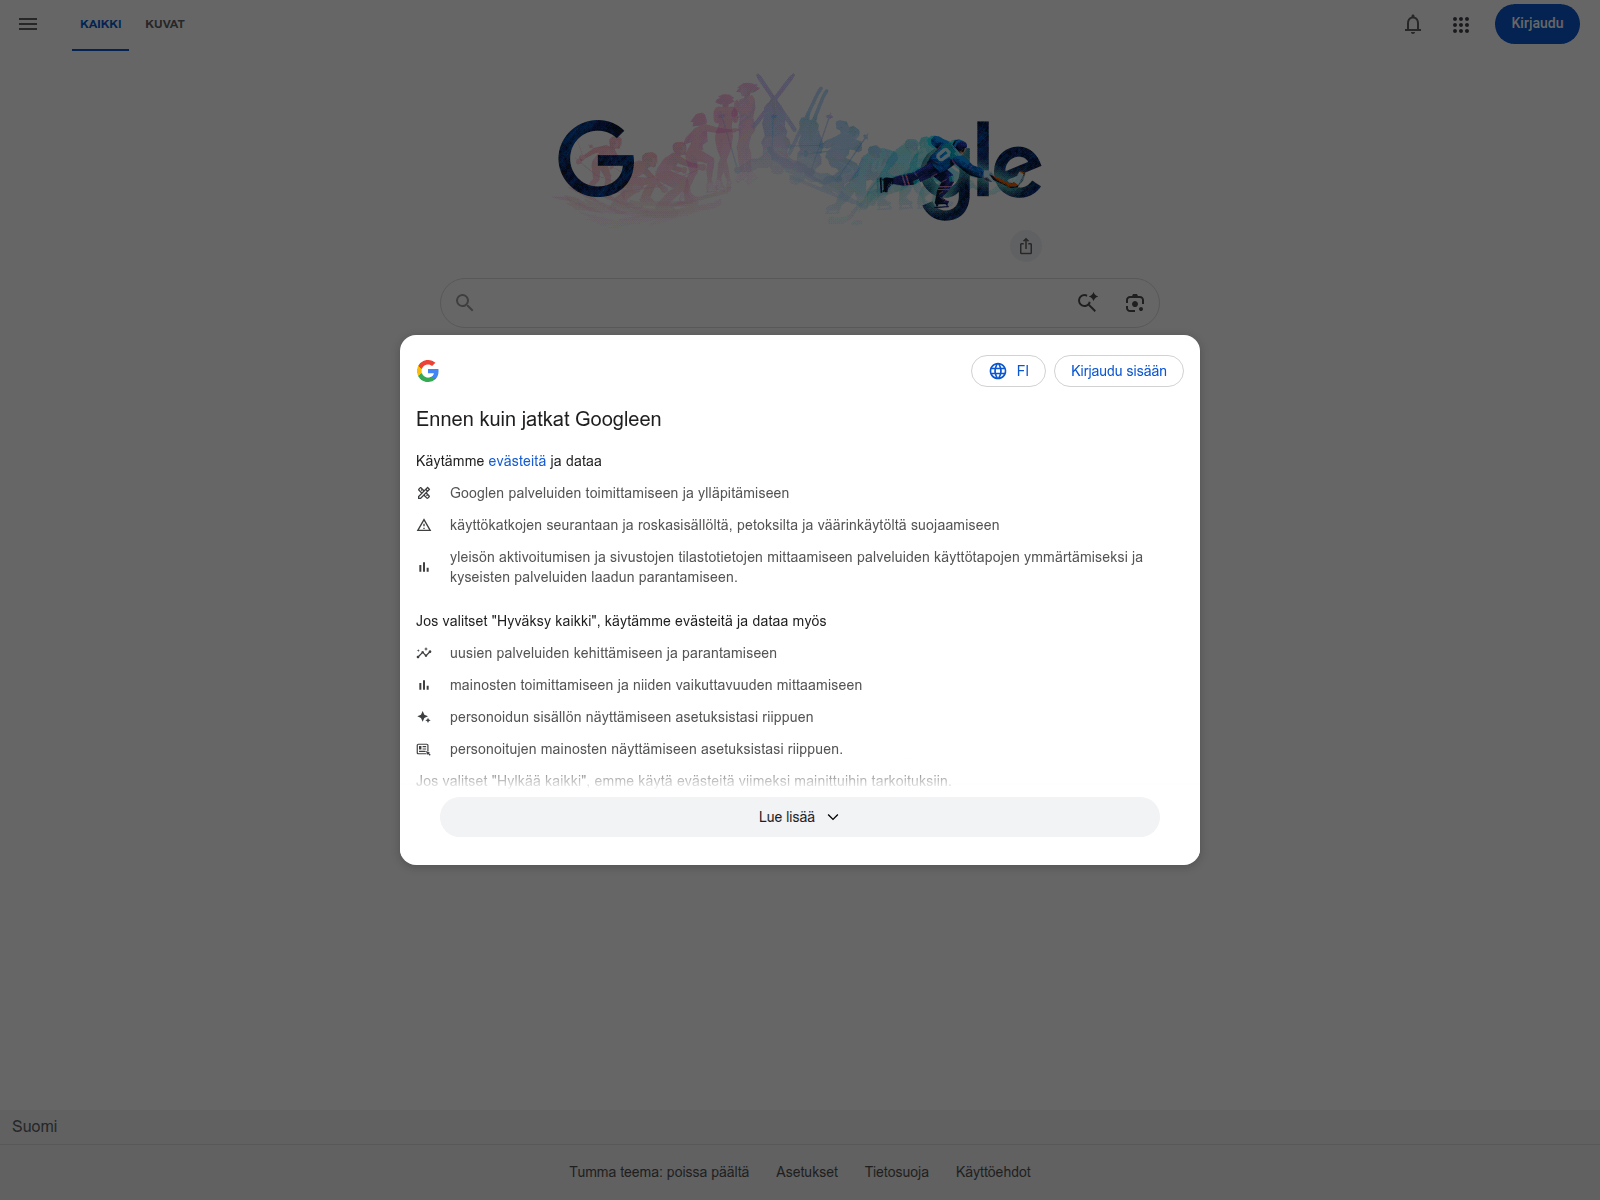Open the FI language selector
Screen dimensions: 1600x1200
click(x=1008, y=371)
